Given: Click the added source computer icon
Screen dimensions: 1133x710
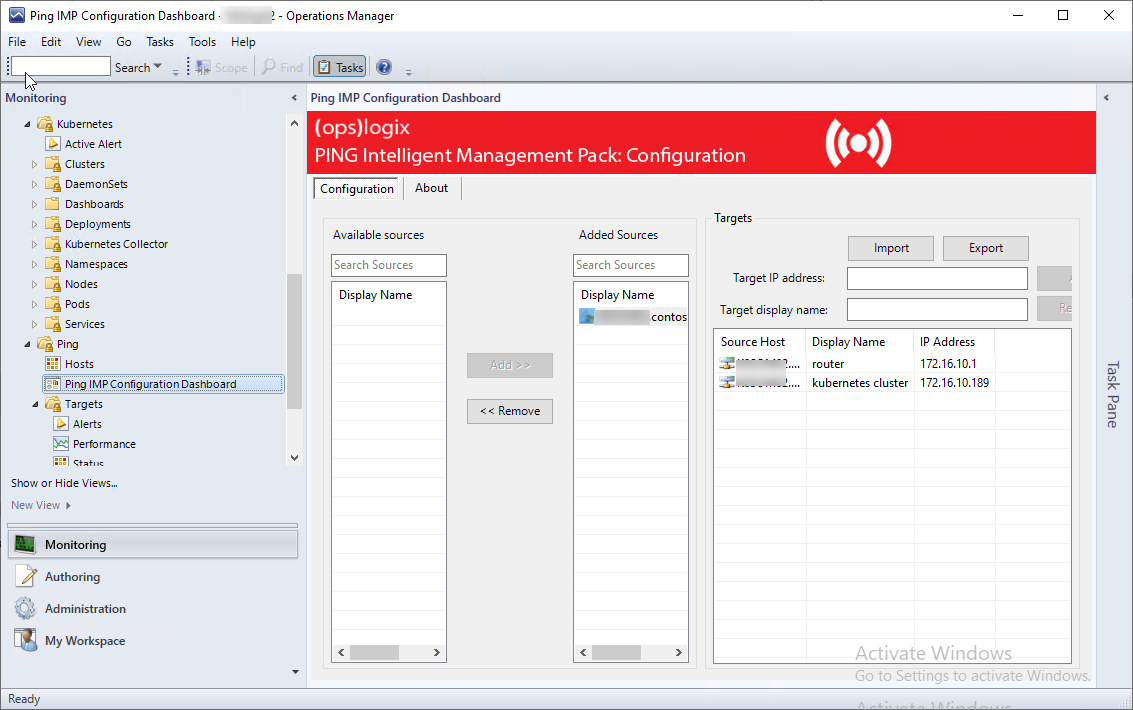Looking at the screenshot, I should (x=587, y=316).
